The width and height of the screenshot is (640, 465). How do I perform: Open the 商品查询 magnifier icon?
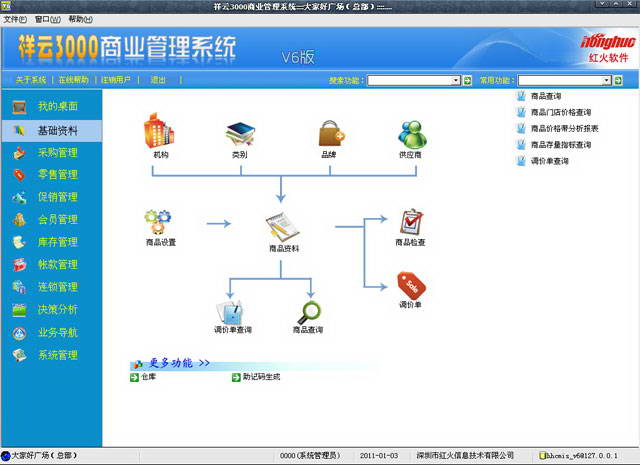tap(309, 313)
